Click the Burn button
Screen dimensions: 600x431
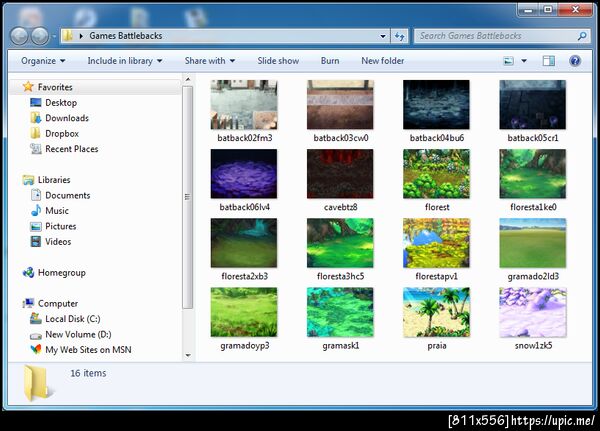[330, 61]
